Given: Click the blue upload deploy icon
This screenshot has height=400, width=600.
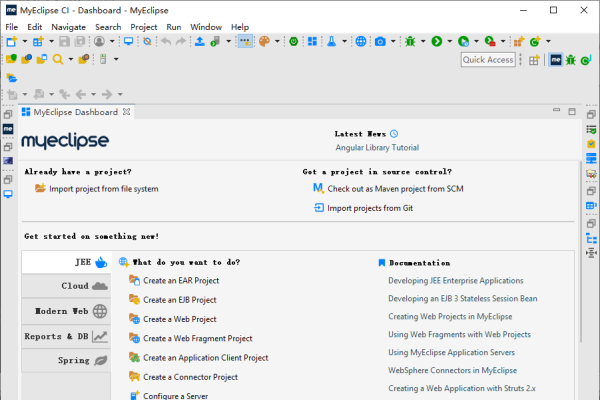Looking at the screenshot, I should 199,41.
